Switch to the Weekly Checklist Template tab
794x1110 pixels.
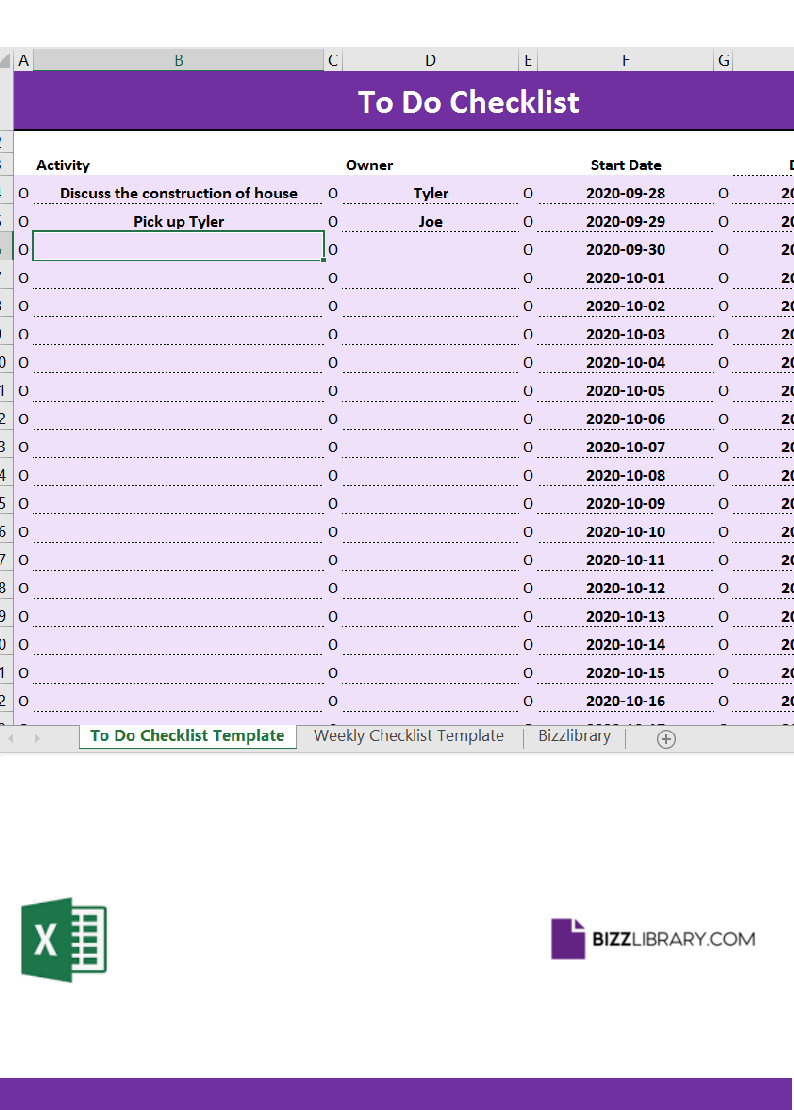point(408,736)
